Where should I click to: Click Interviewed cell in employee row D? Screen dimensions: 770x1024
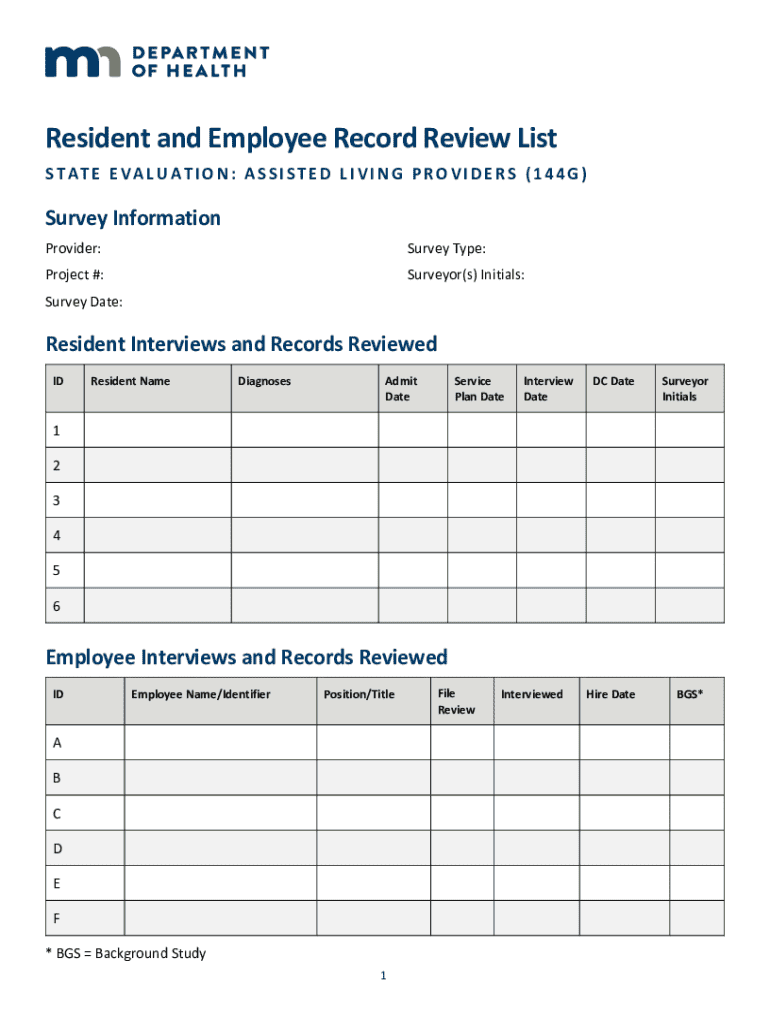point(536,848)
